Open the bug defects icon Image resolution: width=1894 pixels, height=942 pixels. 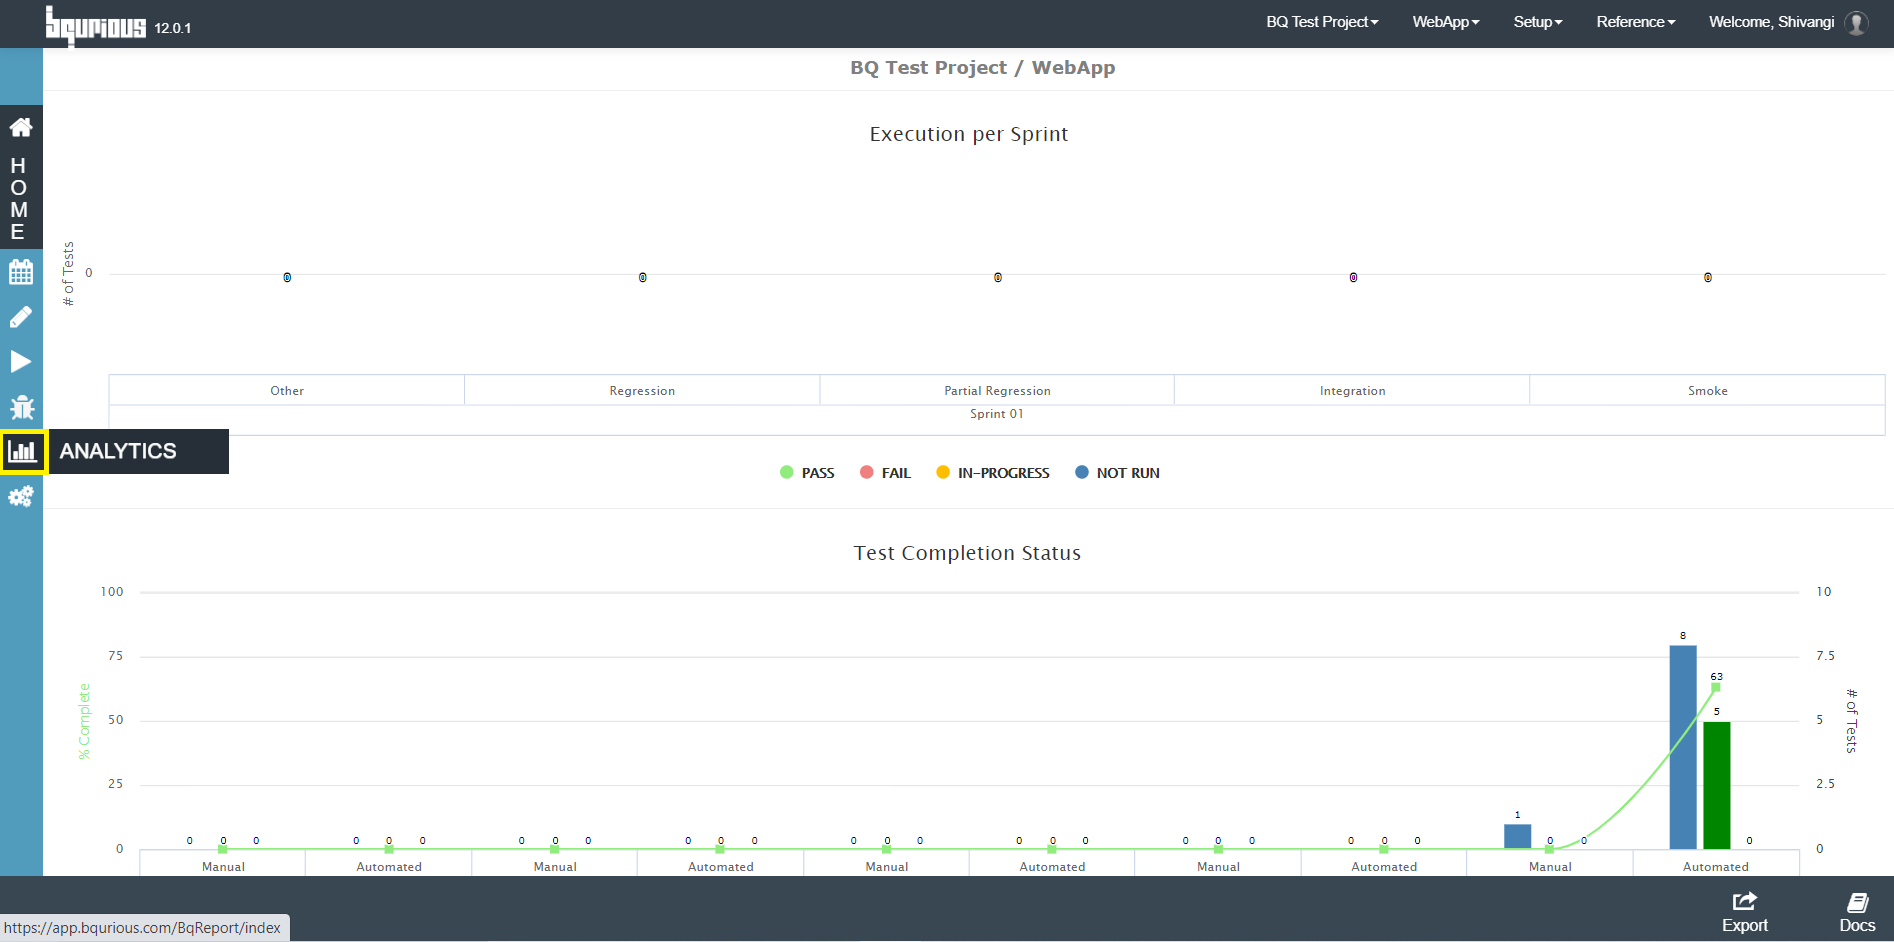(21, 407)
